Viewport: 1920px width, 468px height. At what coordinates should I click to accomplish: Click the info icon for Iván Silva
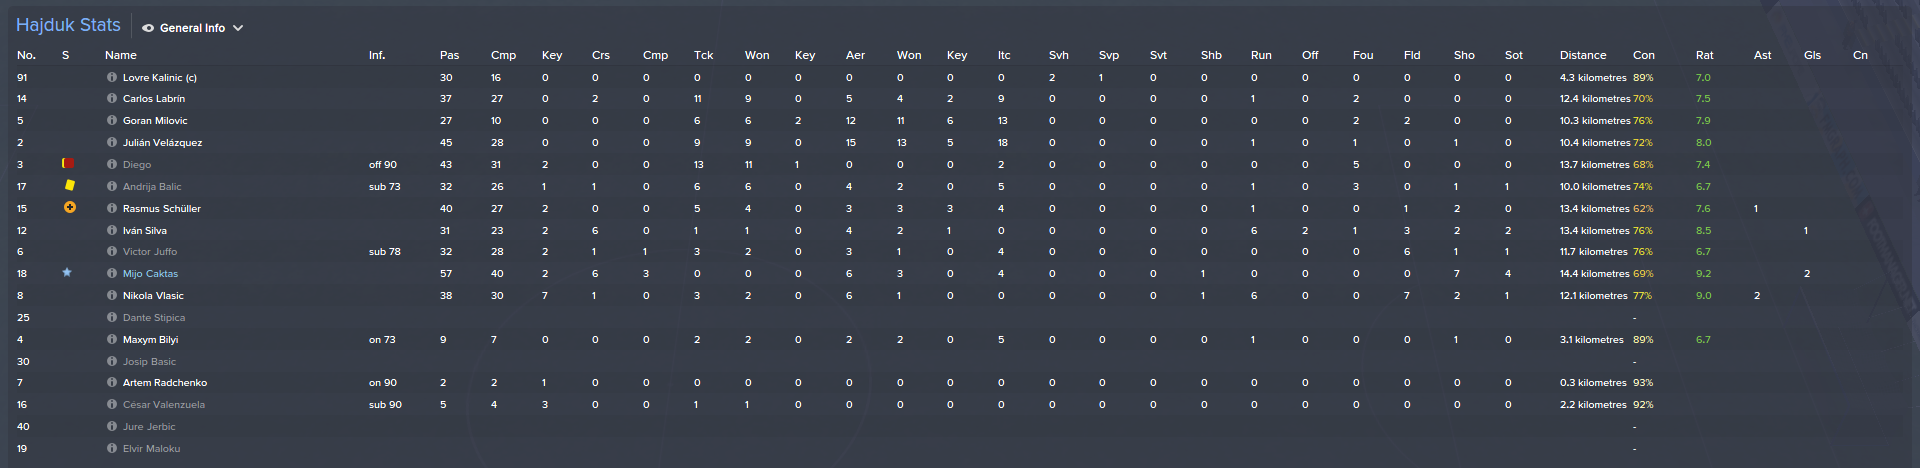pyautogui.click(x=112, y=230)
